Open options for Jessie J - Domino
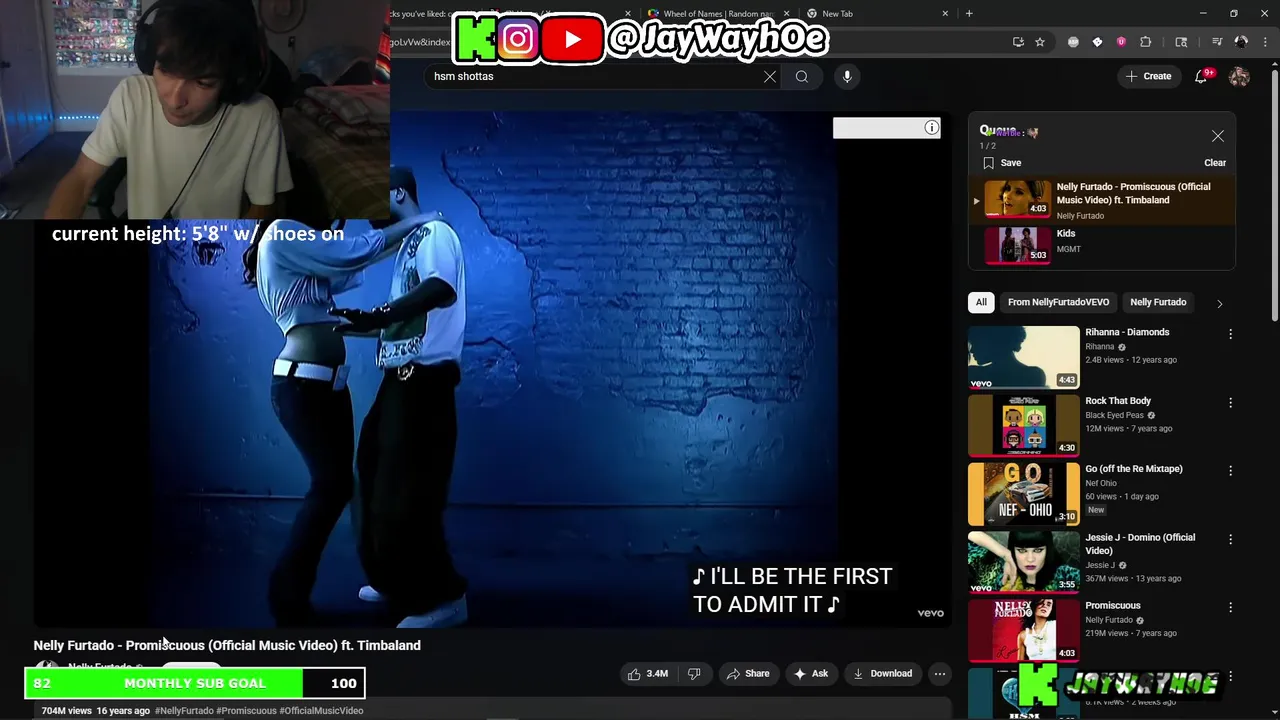This screenshot has width=1280, height=720. [x=1230, y=539]
